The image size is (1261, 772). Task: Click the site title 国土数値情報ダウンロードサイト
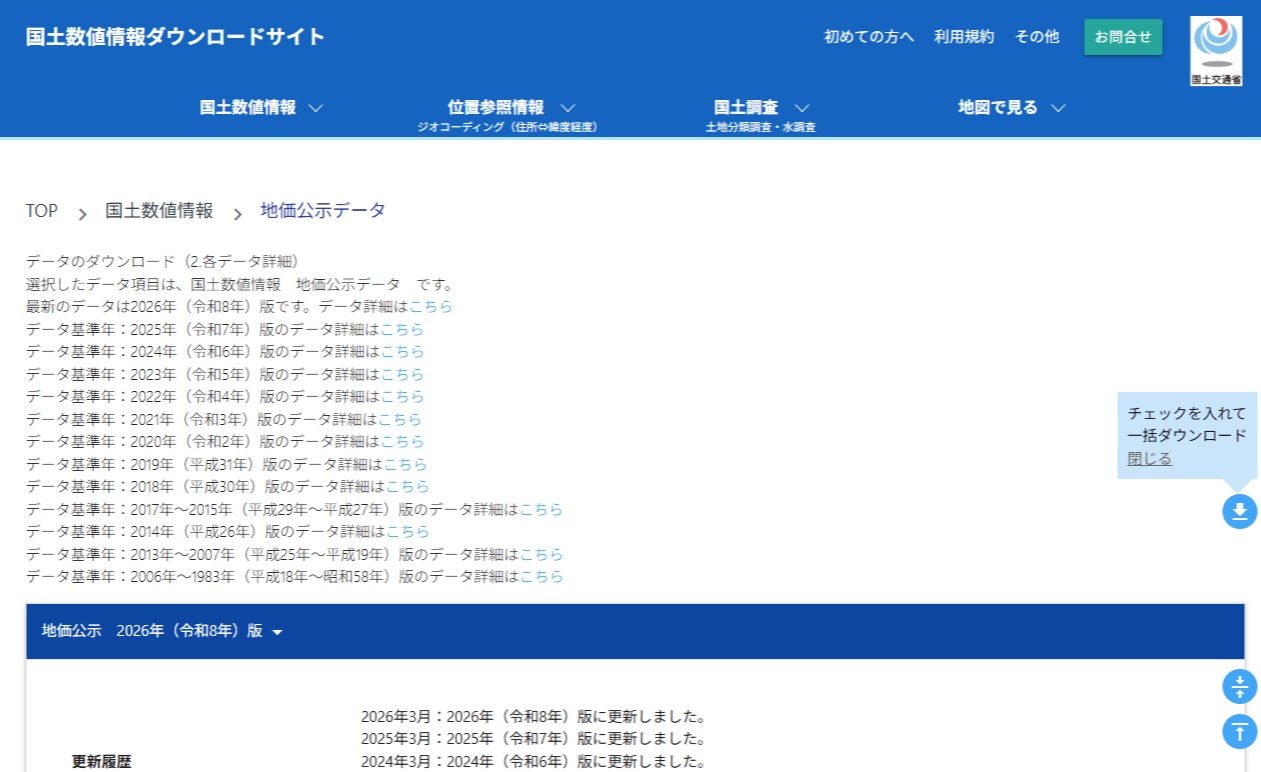coord(175,37)
